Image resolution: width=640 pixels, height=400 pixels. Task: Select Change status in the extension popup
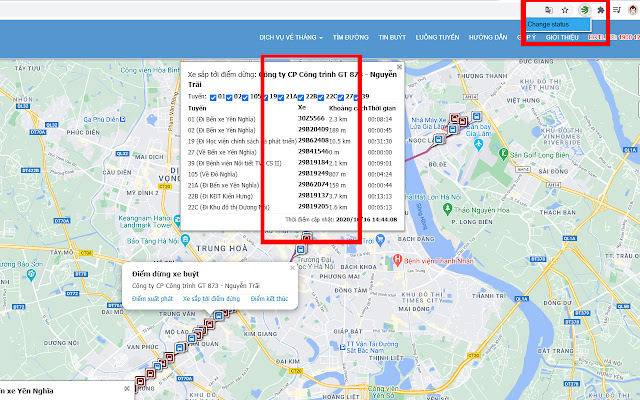558,24
